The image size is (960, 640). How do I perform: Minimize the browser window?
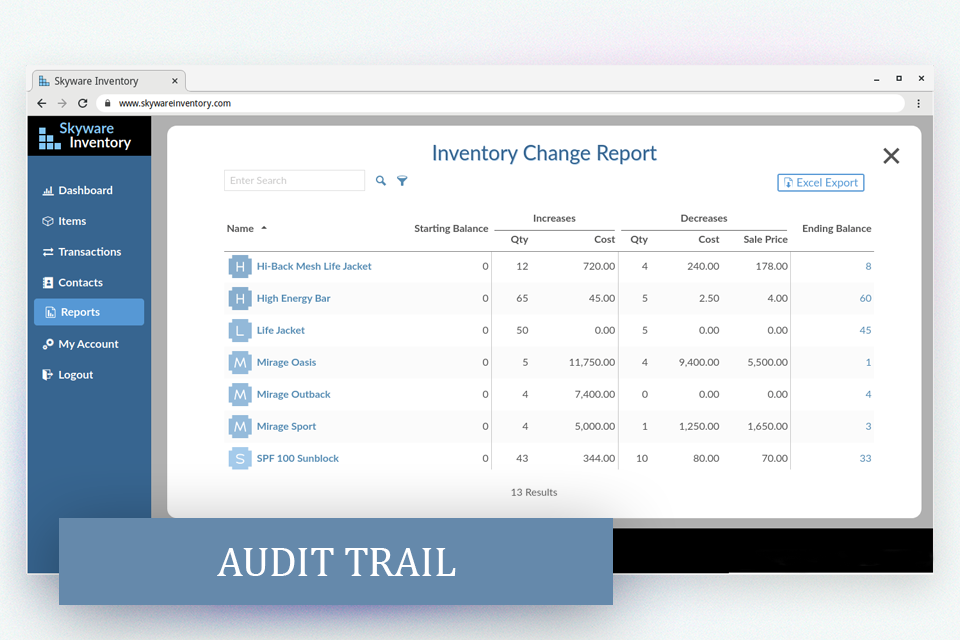pos(877,79)
